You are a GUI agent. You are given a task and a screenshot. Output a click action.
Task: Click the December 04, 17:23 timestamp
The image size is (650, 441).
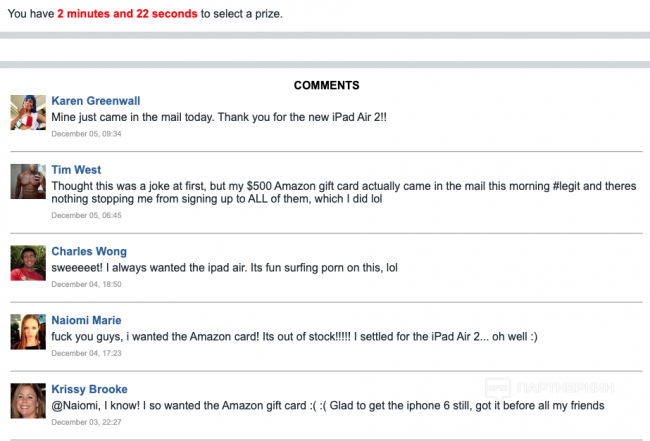tap(86, 353)
